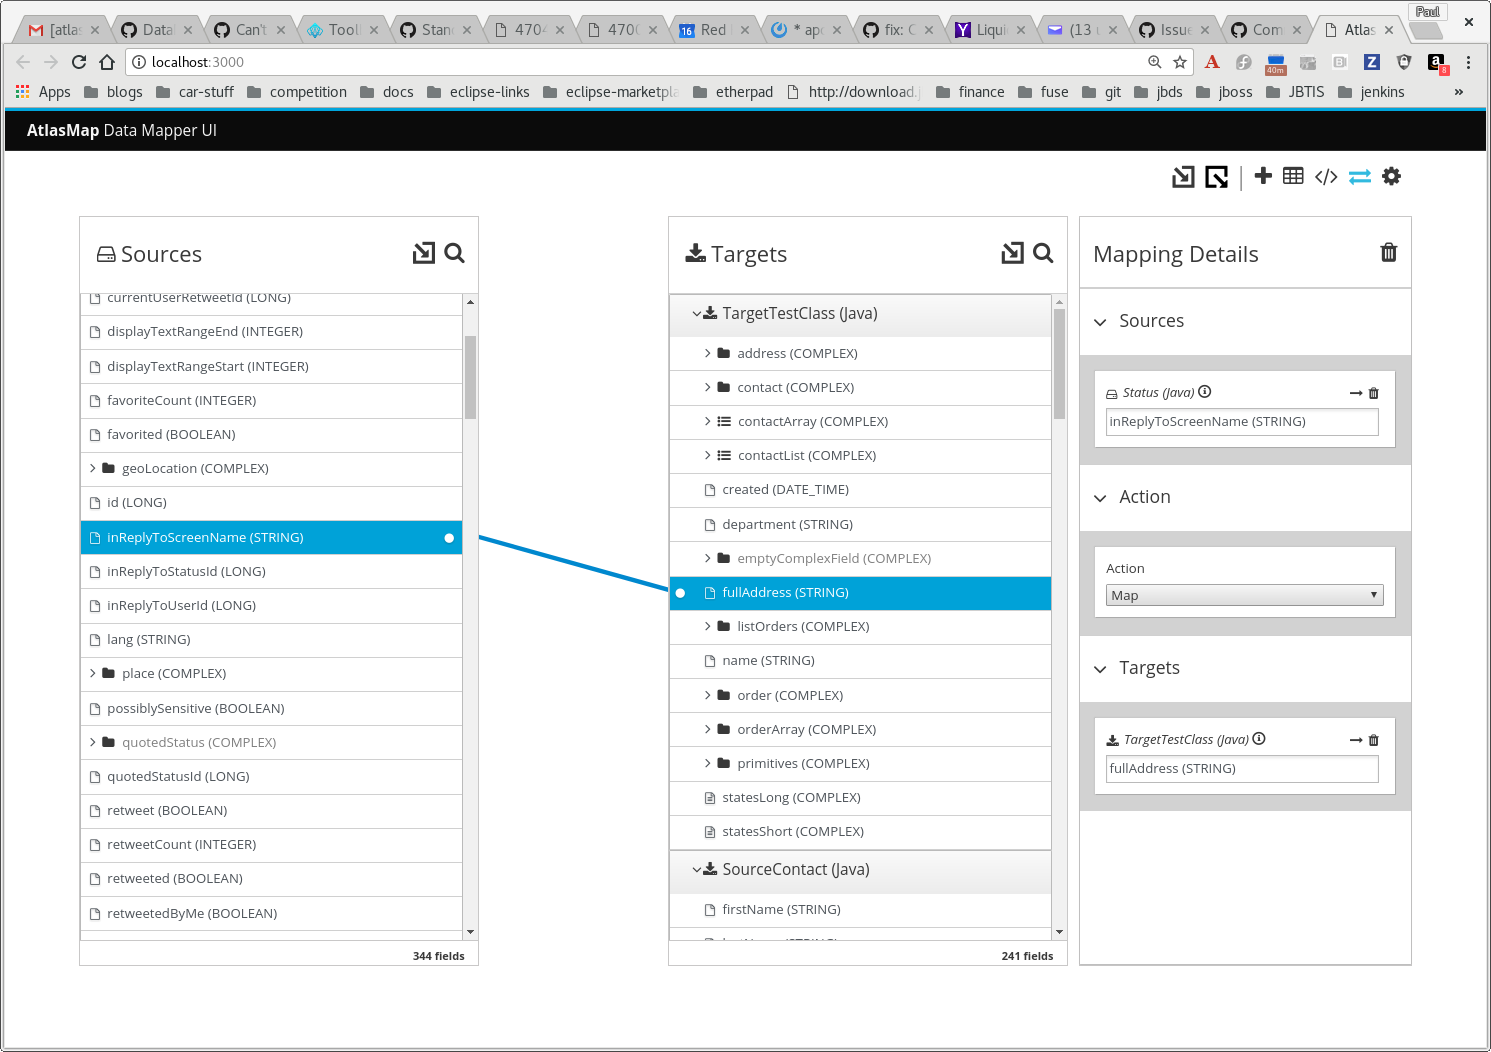
Task: Import a document via the Sources panel import icon
Action: 423,253
